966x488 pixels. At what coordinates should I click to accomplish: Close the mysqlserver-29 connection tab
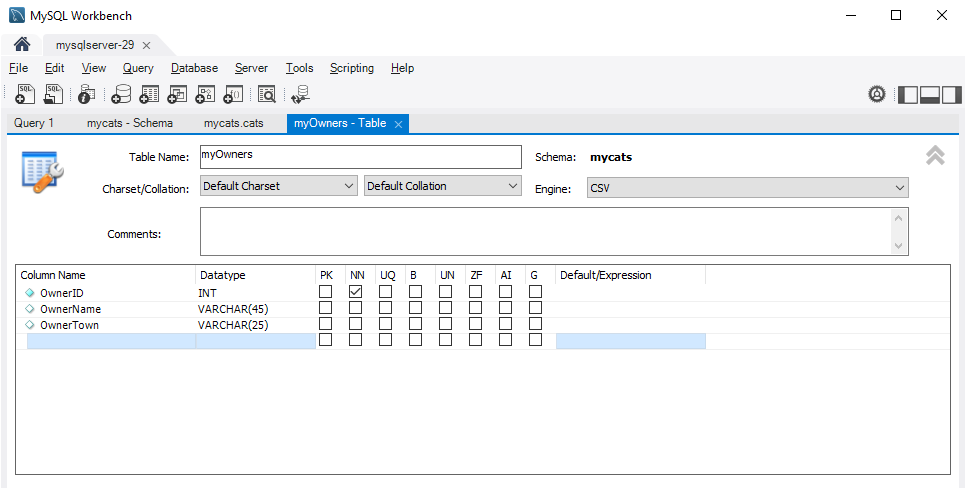pyautogui.click(x=146, y=45)
